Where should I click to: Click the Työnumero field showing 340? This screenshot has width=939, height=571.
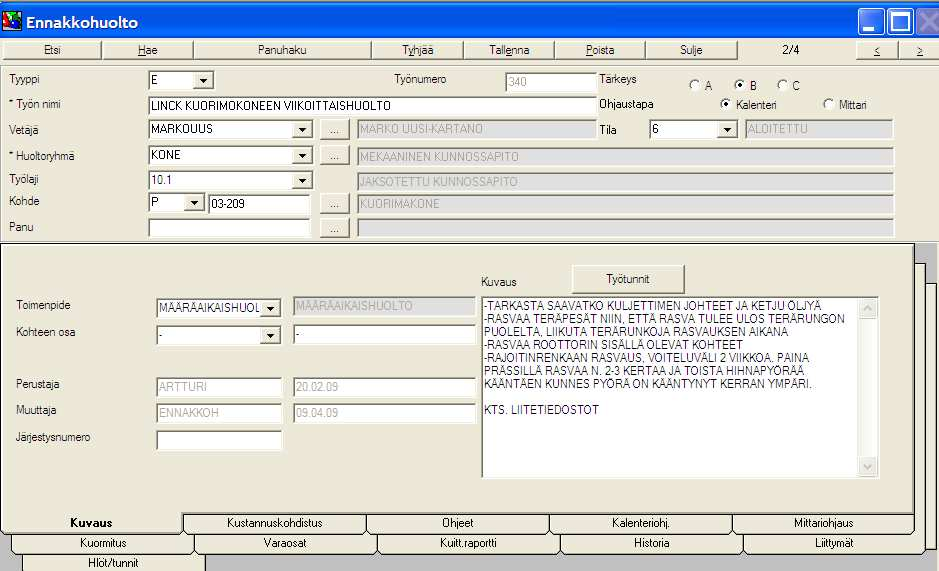click(551, 82)
